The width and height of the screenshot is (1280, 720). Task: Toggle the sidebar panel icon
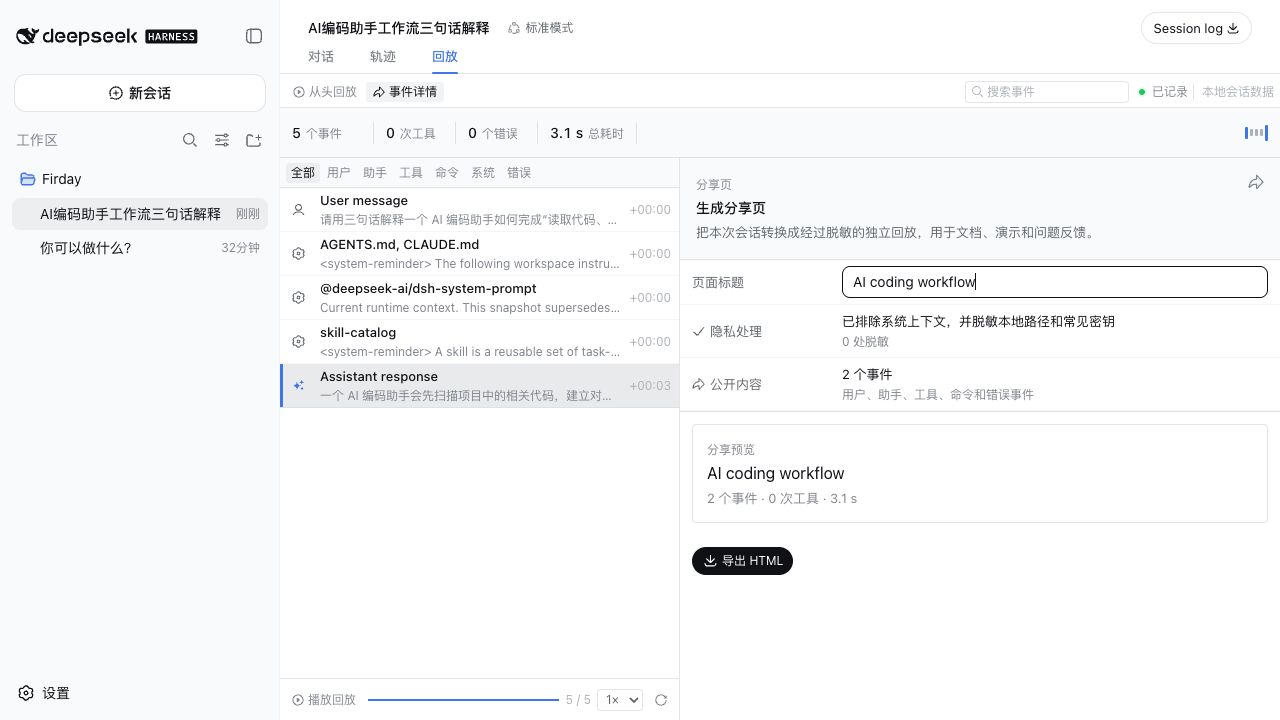254,36
